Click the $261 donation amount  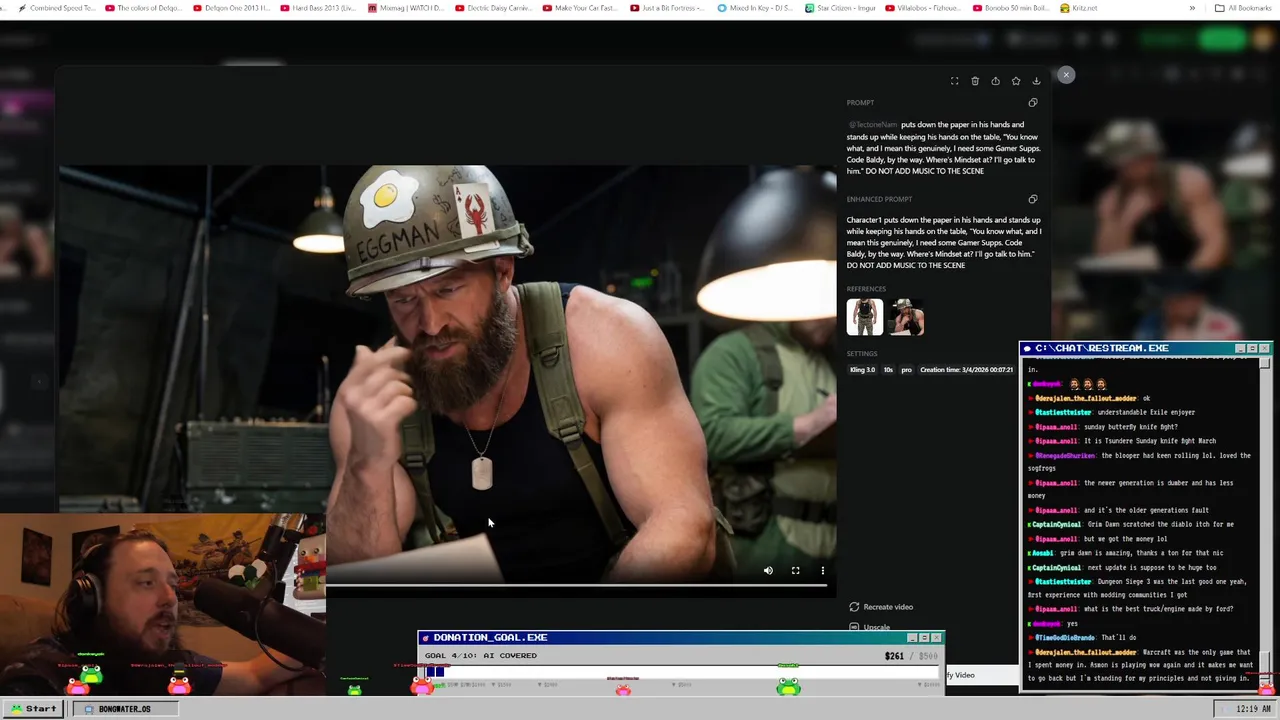pyautogui.click(x=894, y=656)
